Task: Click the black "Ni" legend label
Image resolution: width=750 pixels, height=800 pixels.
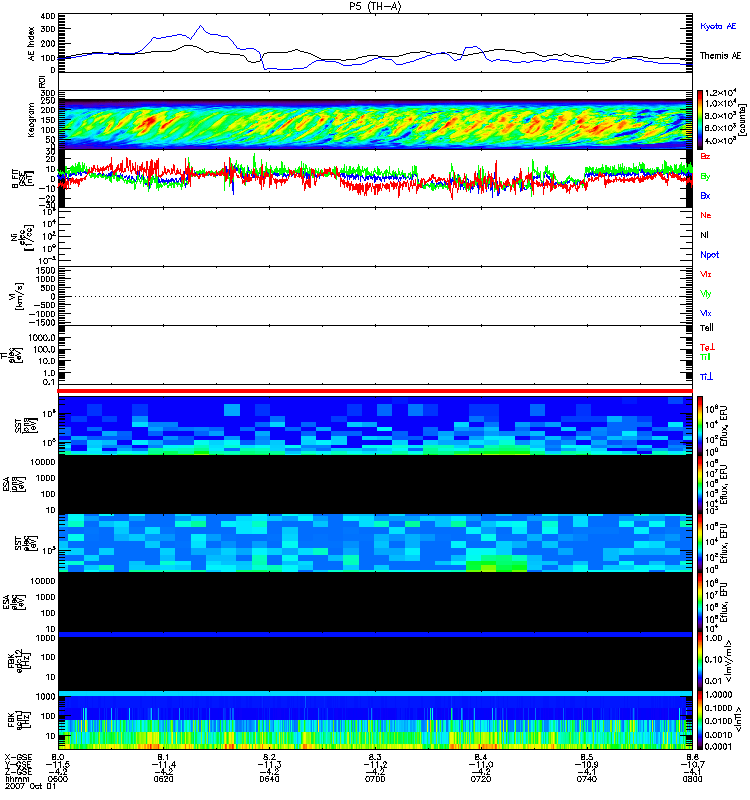Action: (704, 235)
